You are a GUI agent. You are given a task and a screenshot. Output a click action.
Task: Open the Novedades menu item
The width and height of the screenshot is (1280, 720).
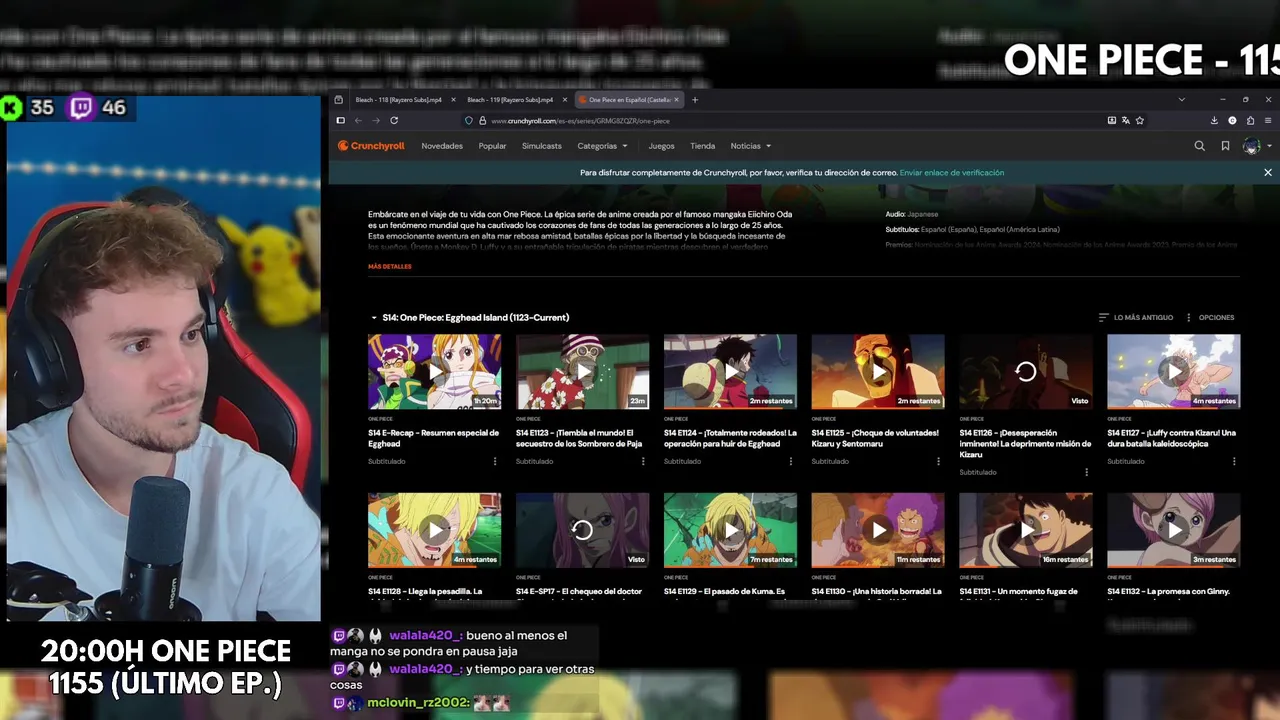[x=442, y=146]
